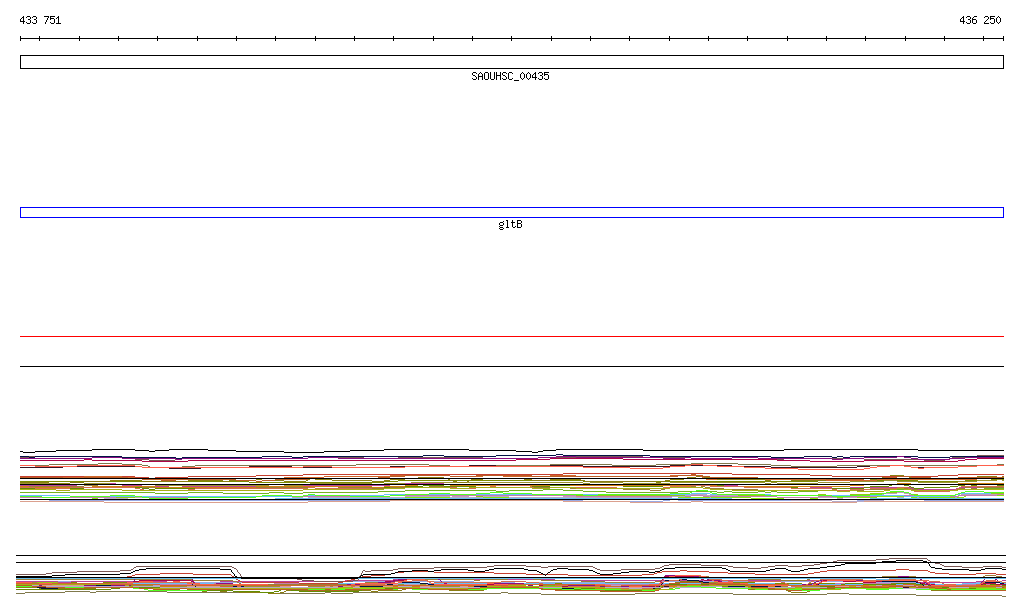Click the red horizontal threshold line
Screen dimensions: 1024x611
click(511, 337)
